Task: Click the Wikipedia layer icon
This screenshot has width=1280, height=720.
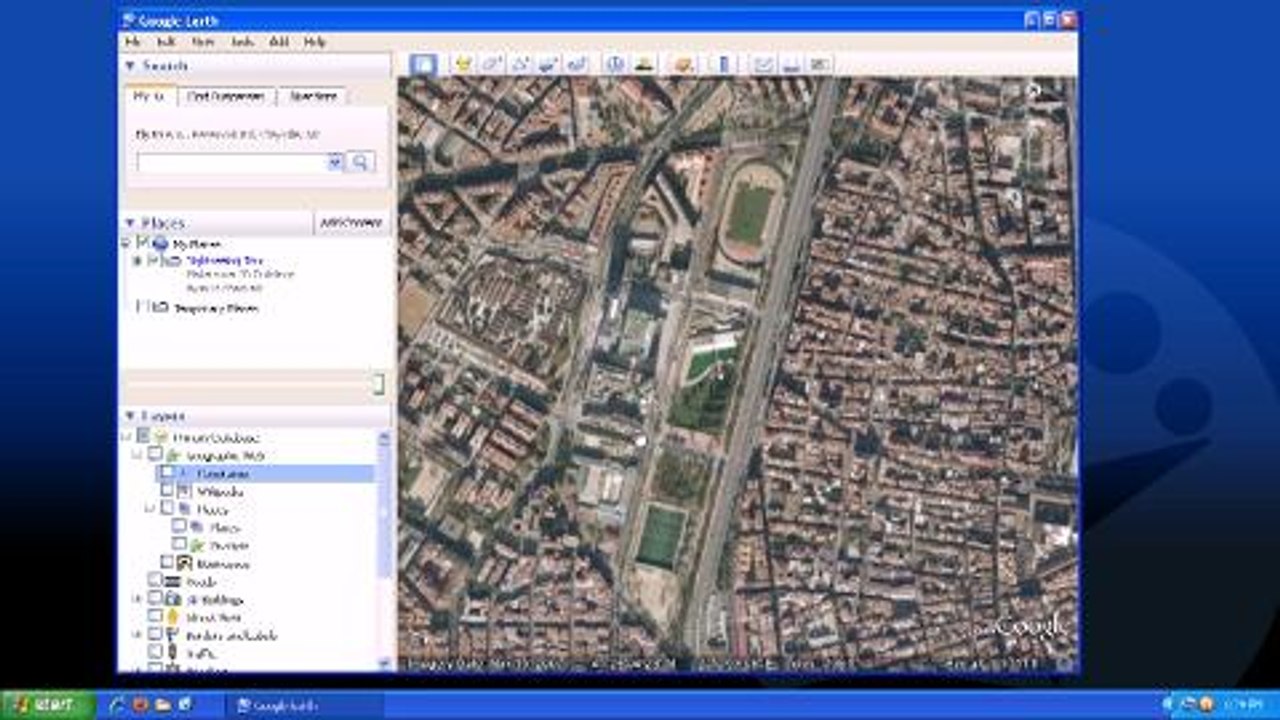Action: point(185,492)
